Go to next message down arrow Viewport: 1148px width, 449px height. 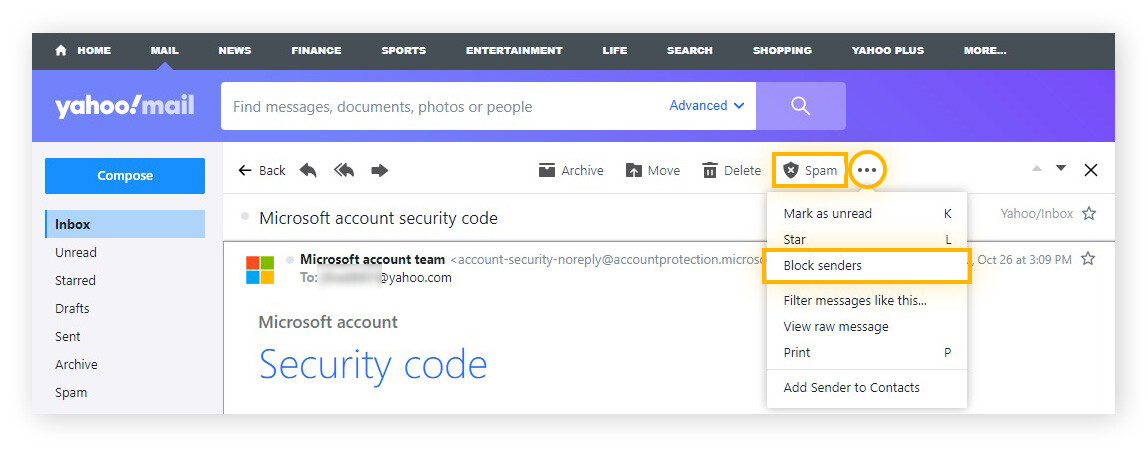coord(1061,168)
